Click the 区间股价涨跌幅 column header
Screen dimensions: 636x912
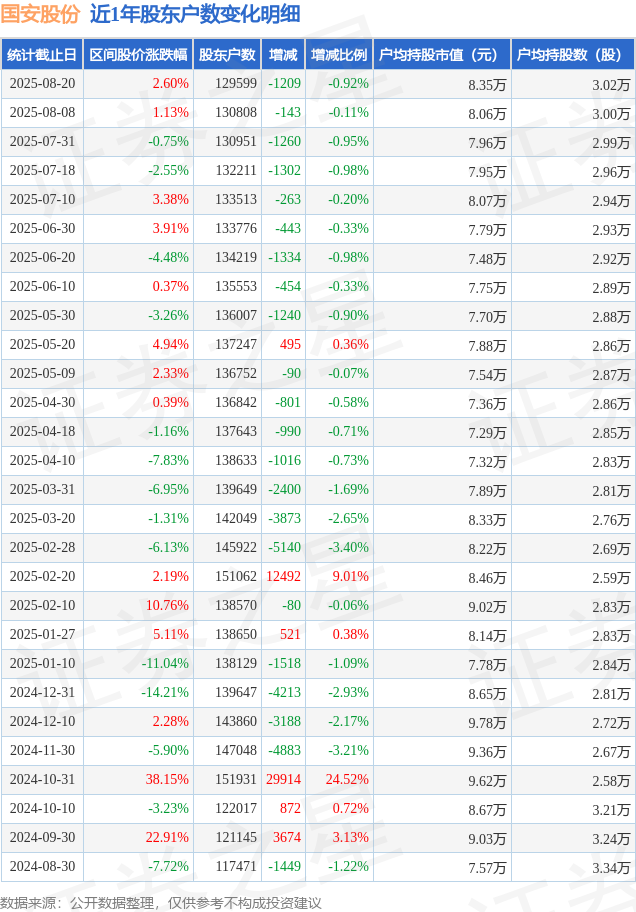click(x=137, y=55)
